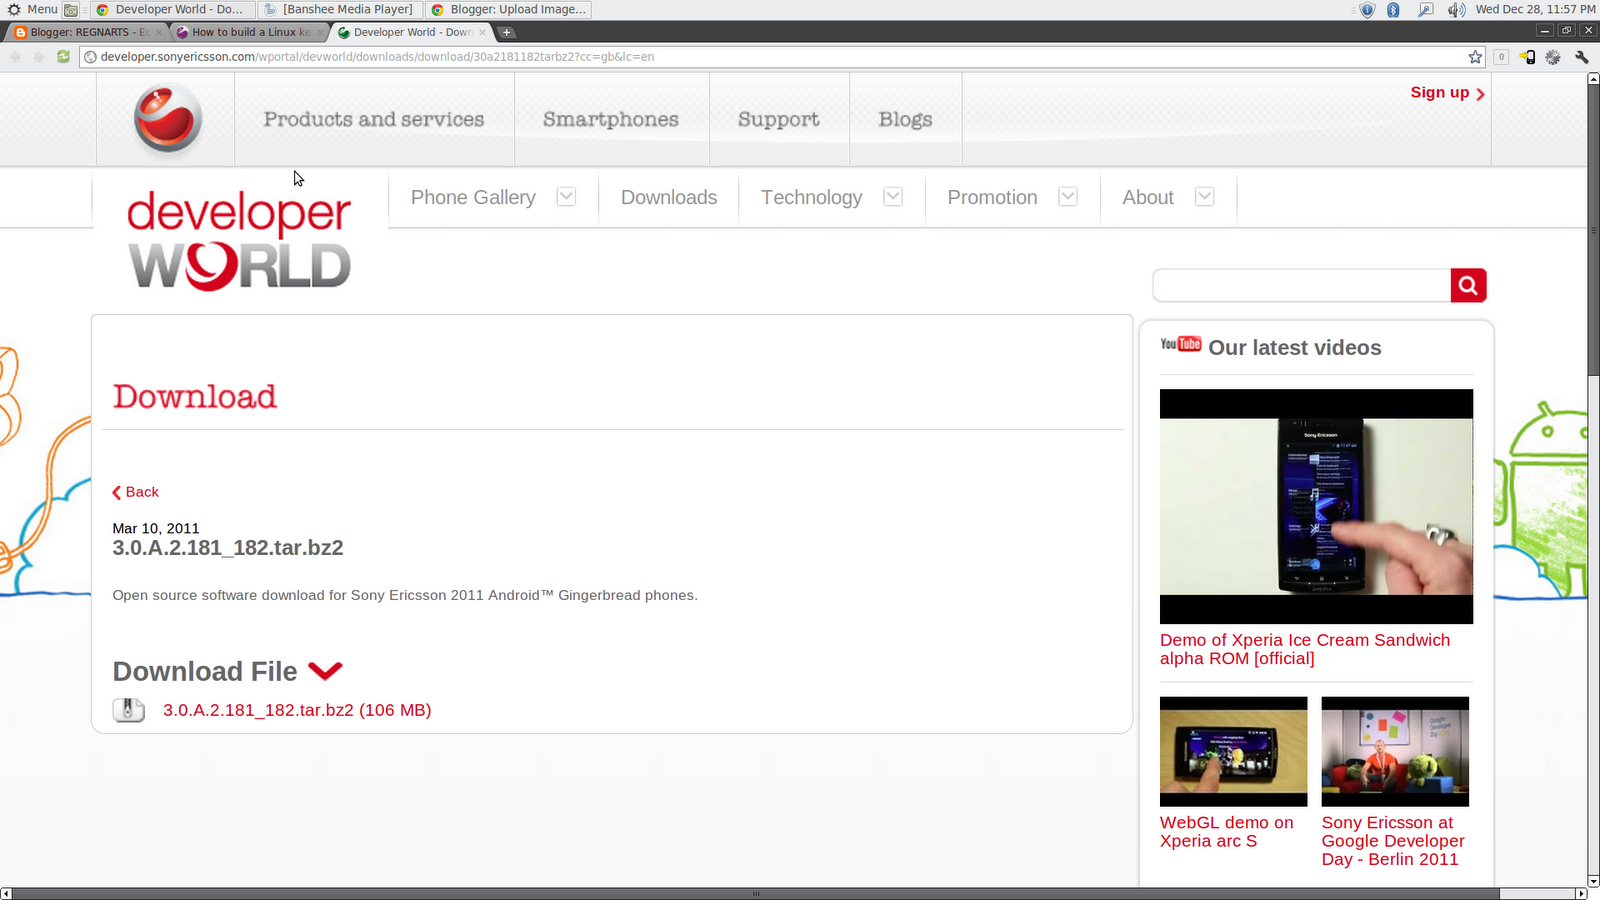Open the Technology navigation item
Viewport: 1600px width, 900px height.
pos(811,197)
